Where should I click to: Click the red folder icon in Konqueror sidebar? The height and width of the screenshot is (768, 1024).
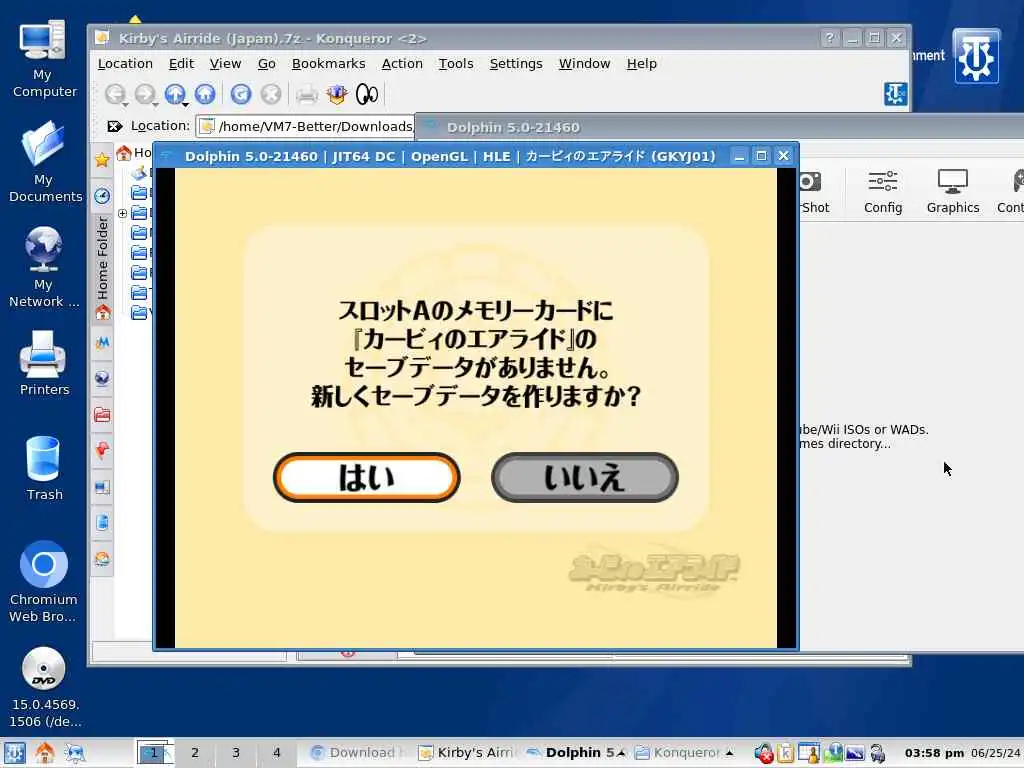[x=102, y=414]
